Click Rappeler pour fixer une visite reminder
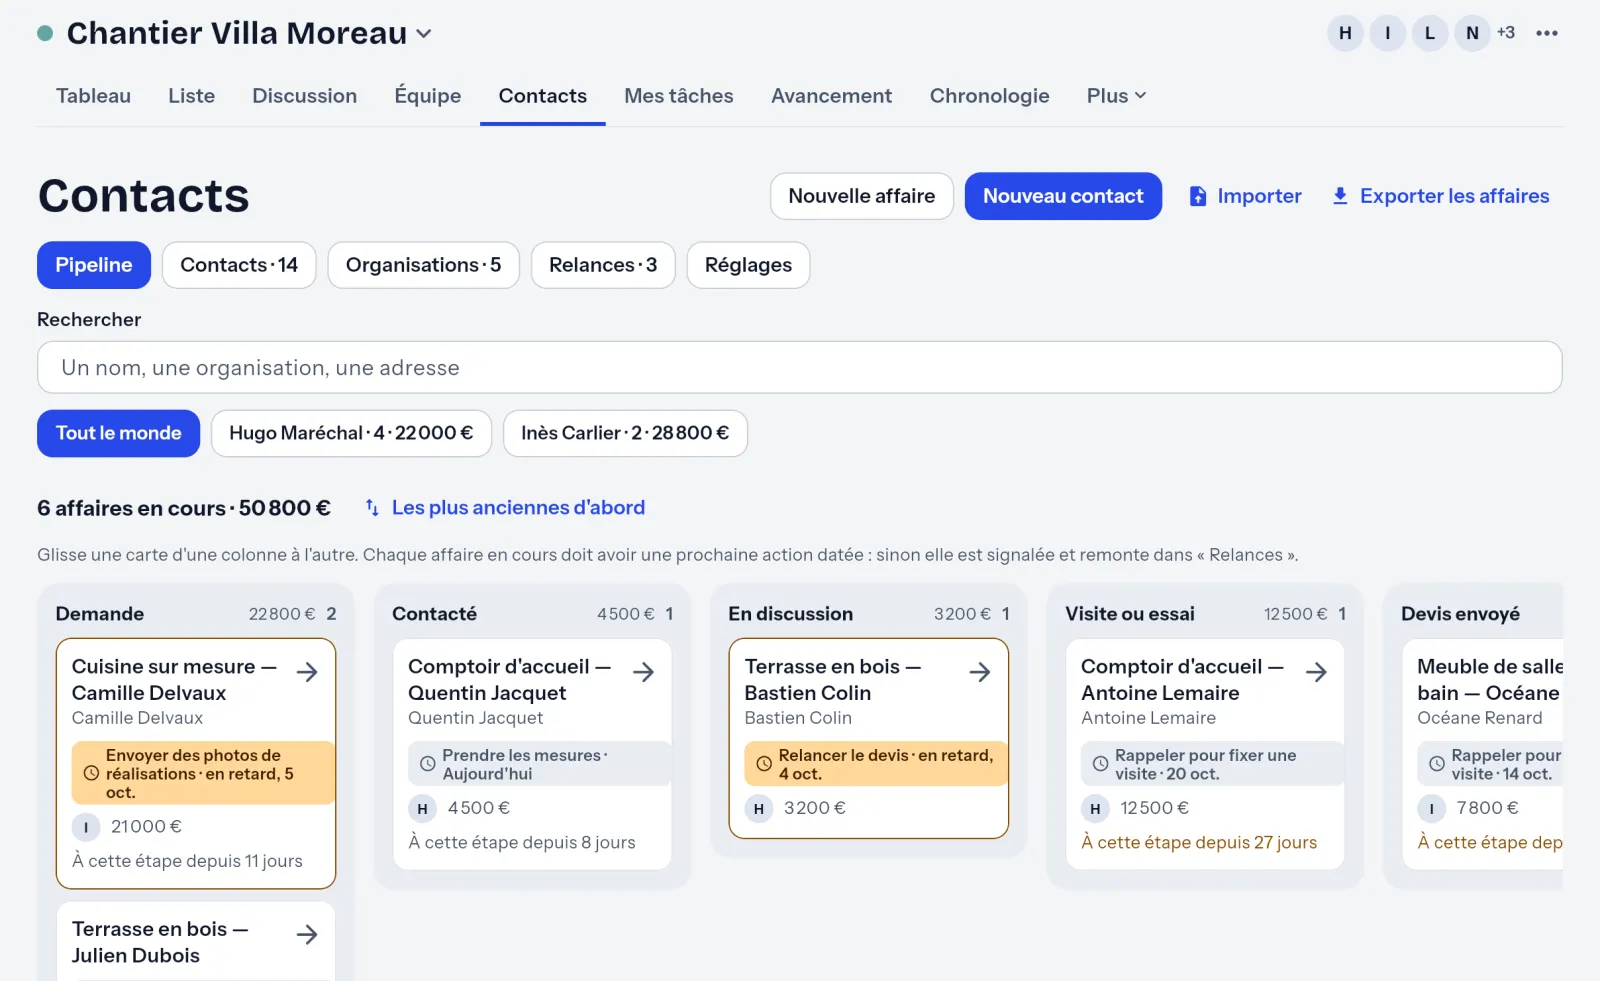Screen dimensions: 1600x981 point(1212,764)
